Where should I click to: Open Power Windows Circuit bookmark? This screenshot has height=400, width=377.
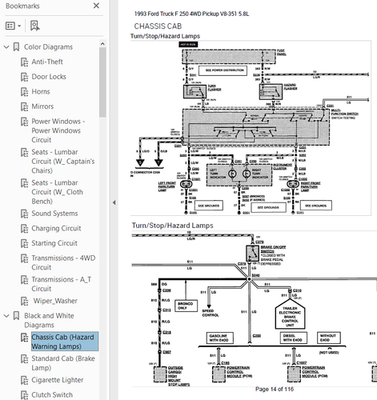click(x=58, y=130)
